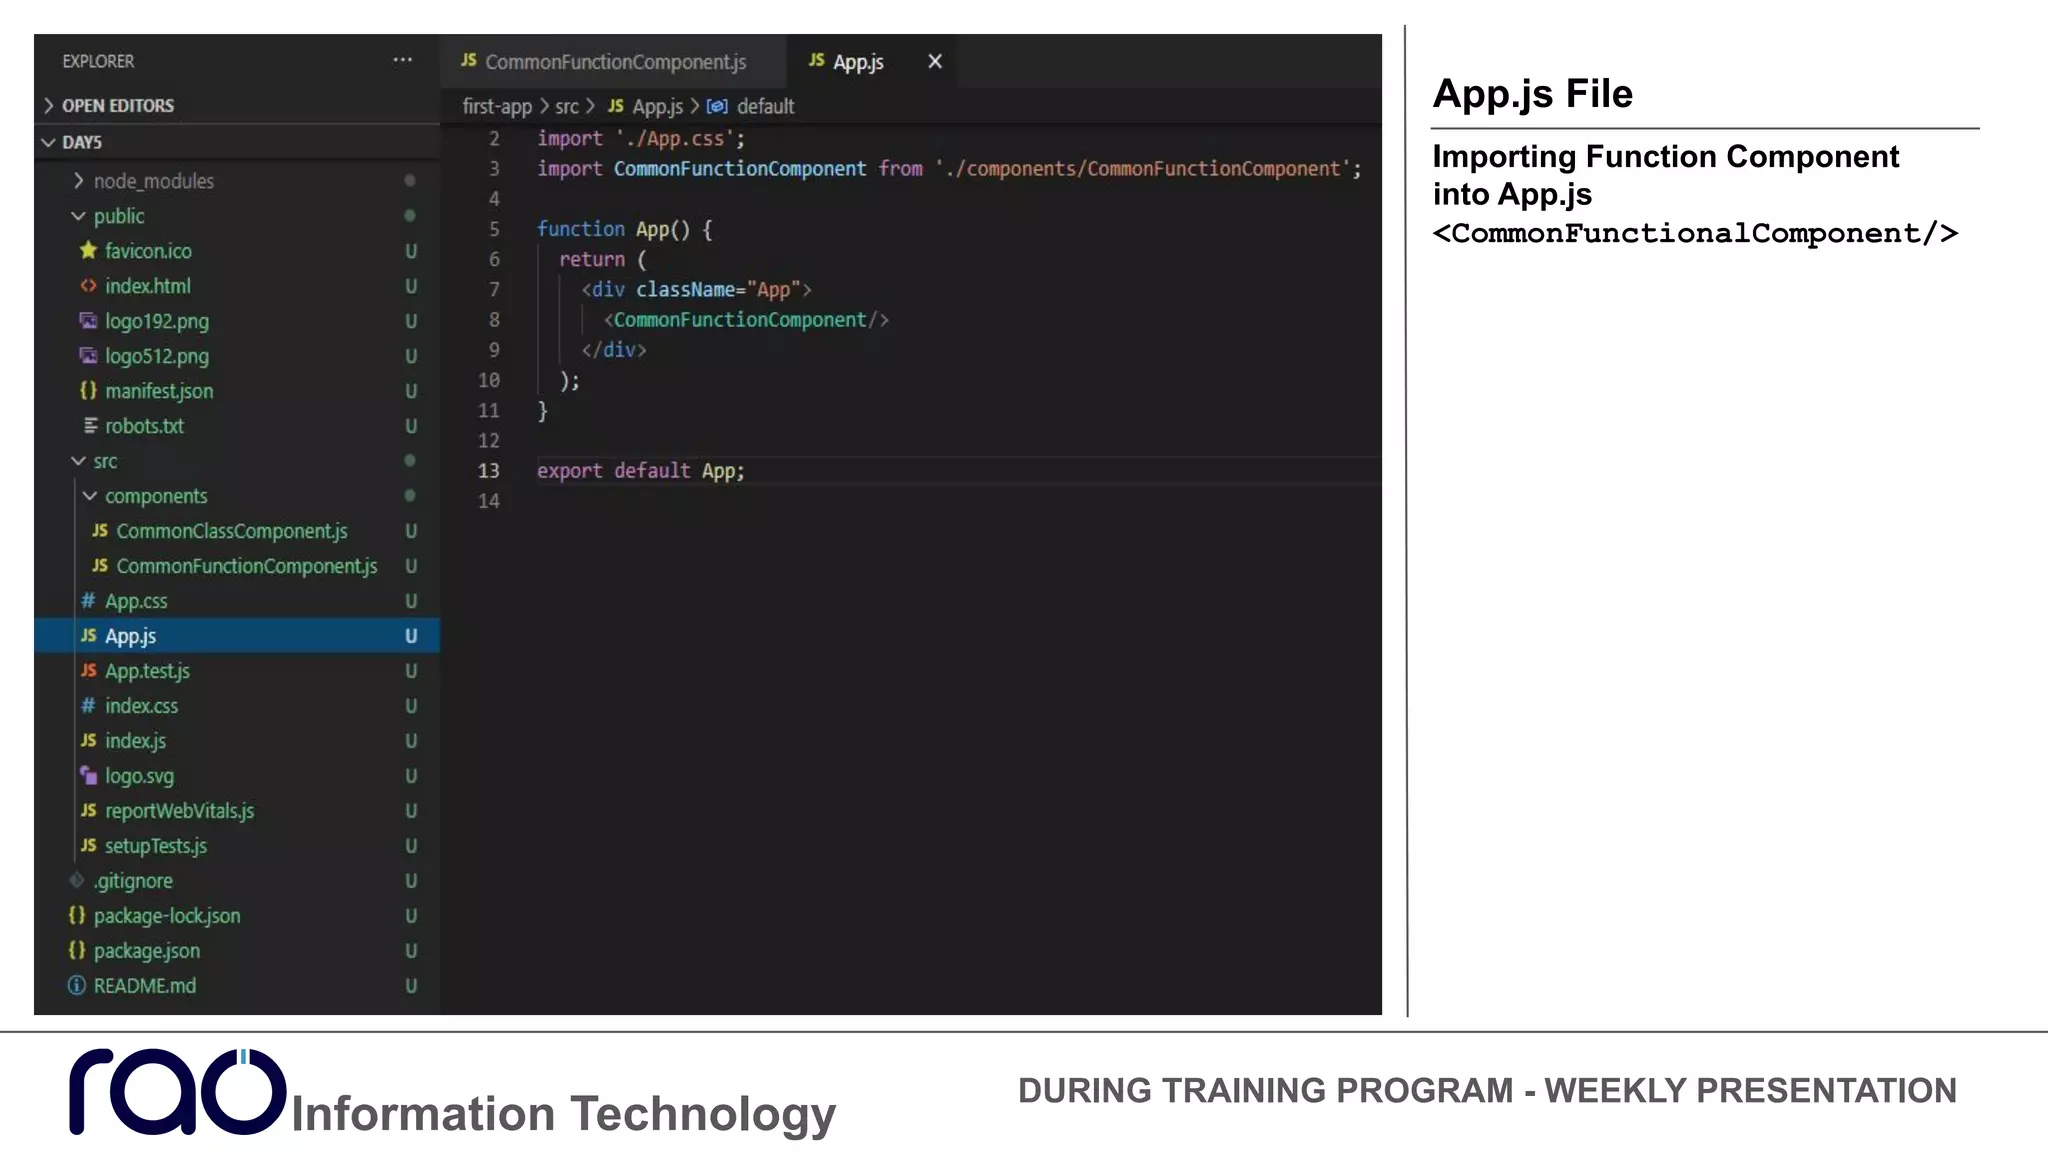Open README.md file

[144, 985]
